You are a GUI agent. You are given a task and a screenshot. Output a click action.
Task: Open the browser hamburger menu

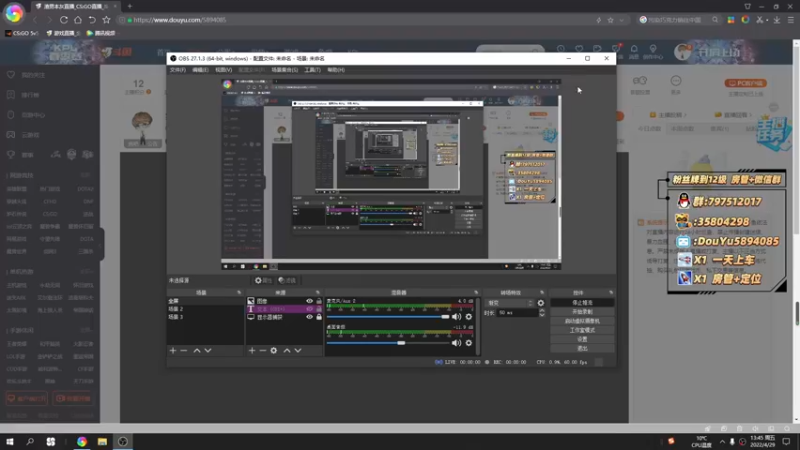[791, 20]
